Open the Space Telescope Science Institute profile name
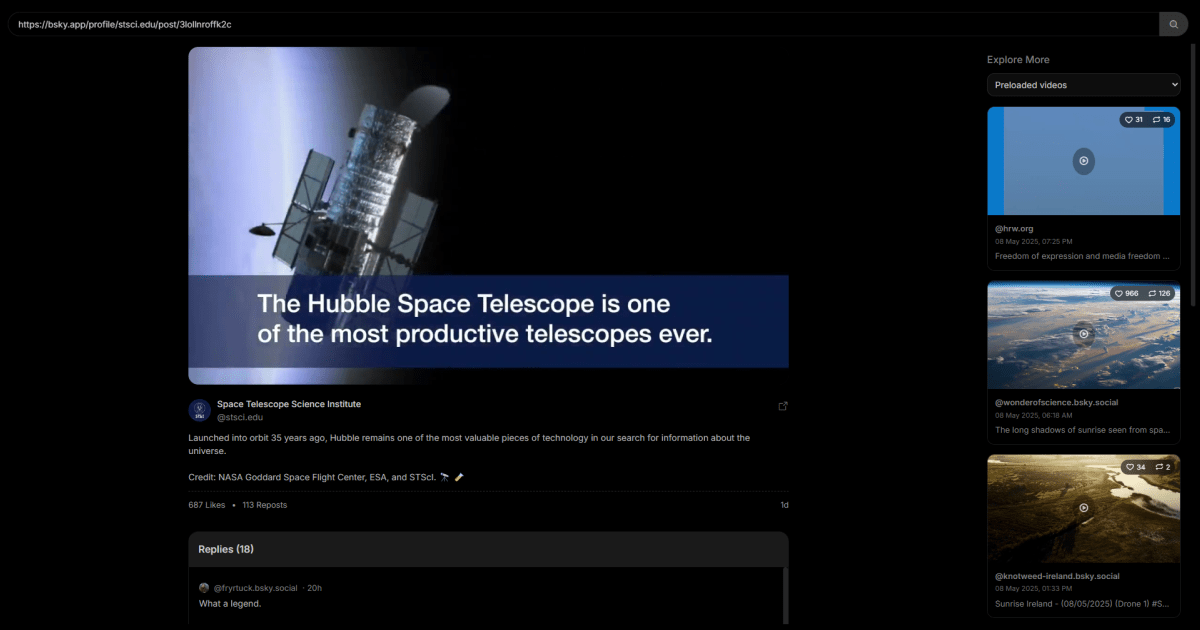This screenshot has width=1200, height=630. (289, 404)
